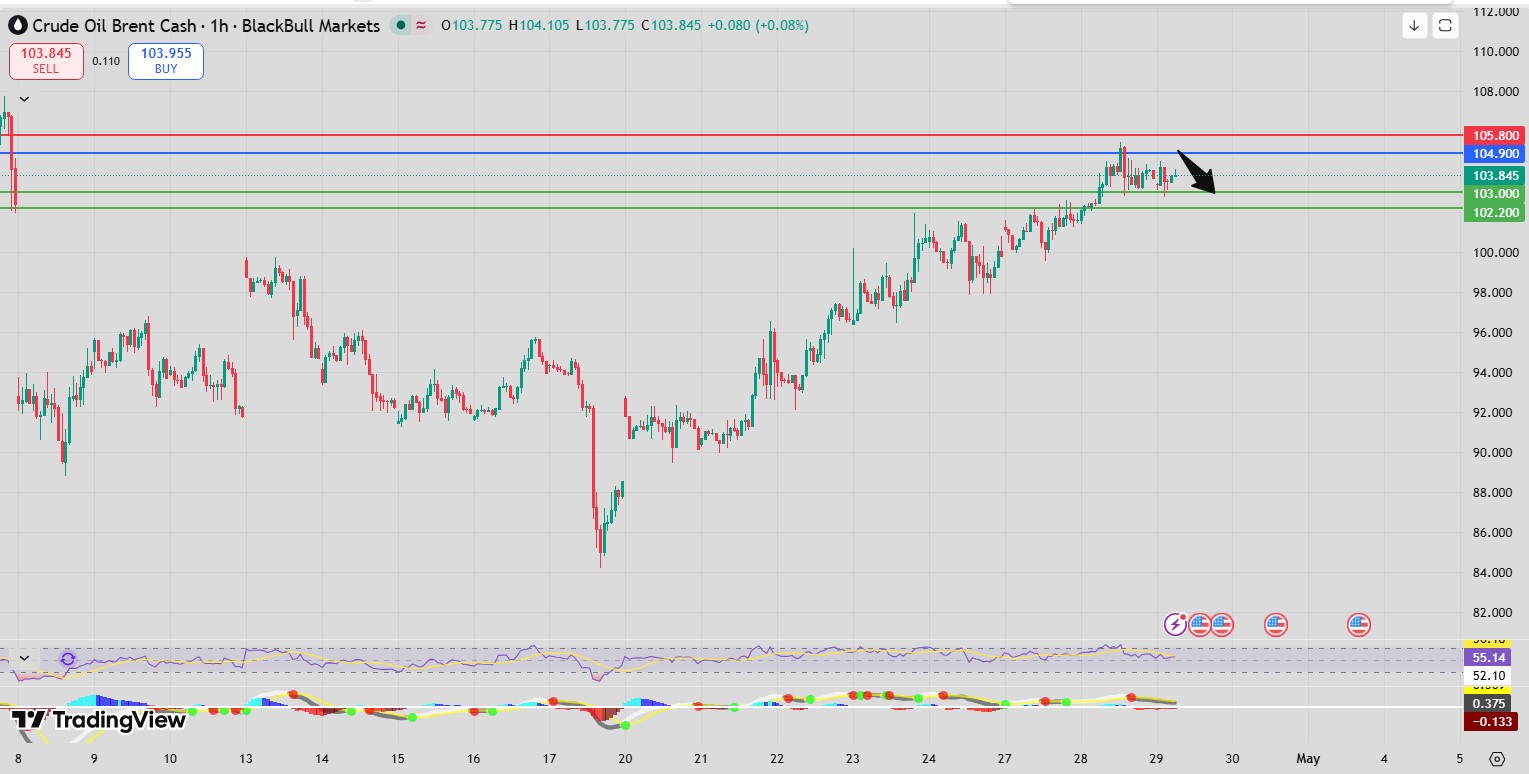Toggle the pink approximate data indicator
The image size is (1529, 774).
pos(421,26)
